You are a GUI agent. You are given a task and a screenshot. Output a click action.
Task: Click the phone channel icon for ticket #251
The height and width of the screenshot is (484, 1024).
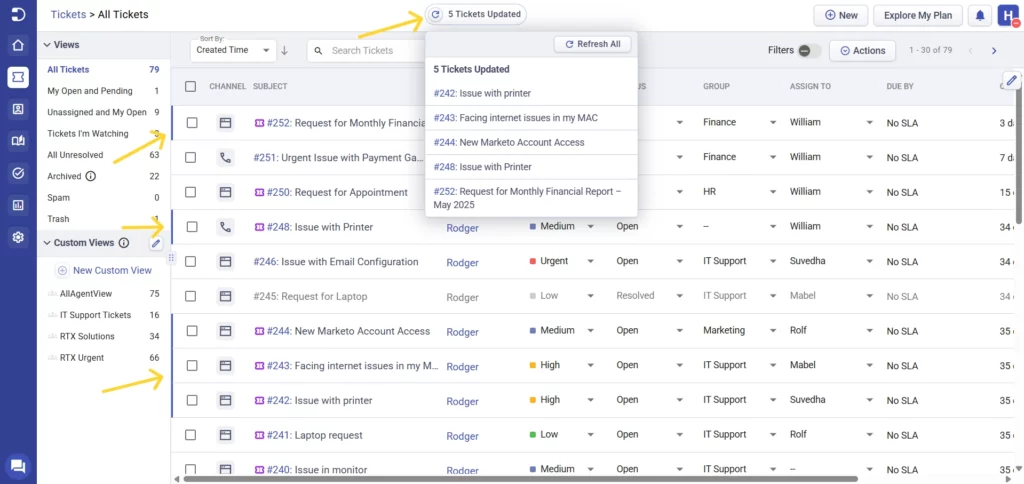pos(225,157)
